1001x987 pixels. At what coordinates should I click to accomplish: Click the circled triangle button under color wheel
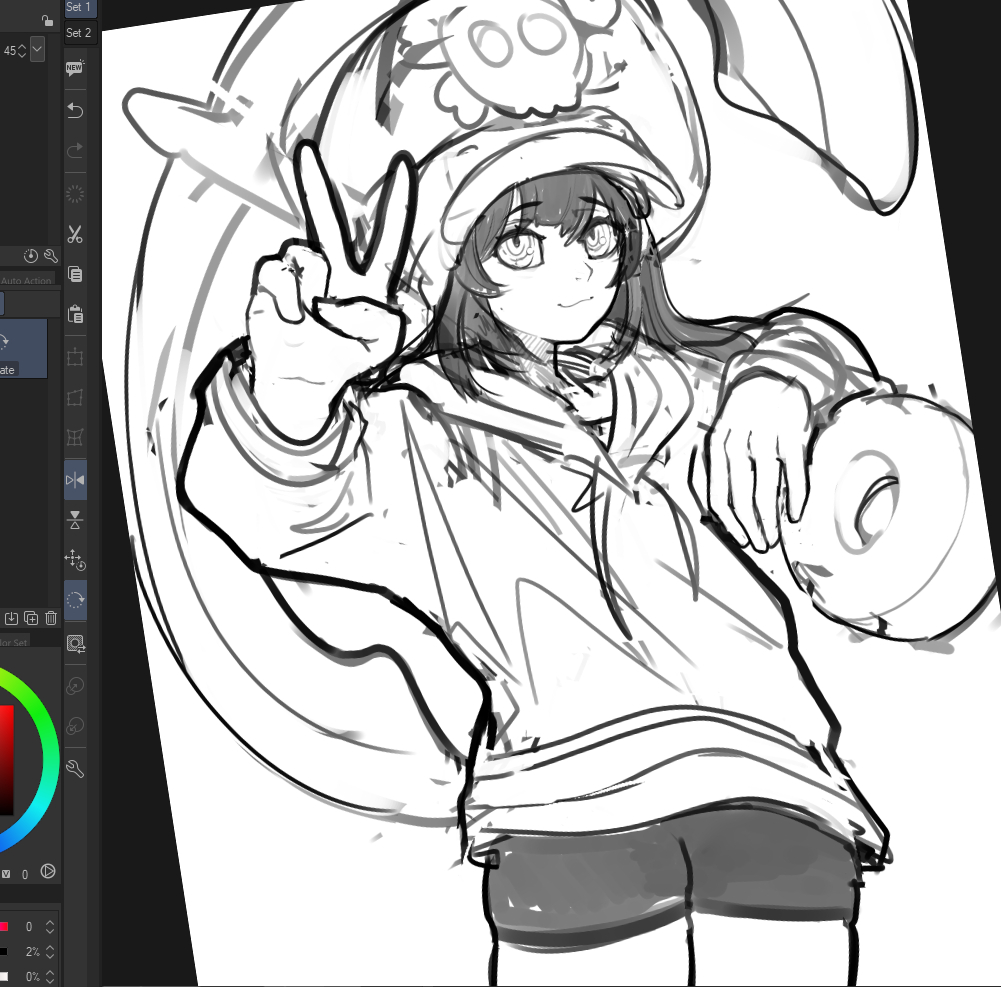click(x=48, y=872)
